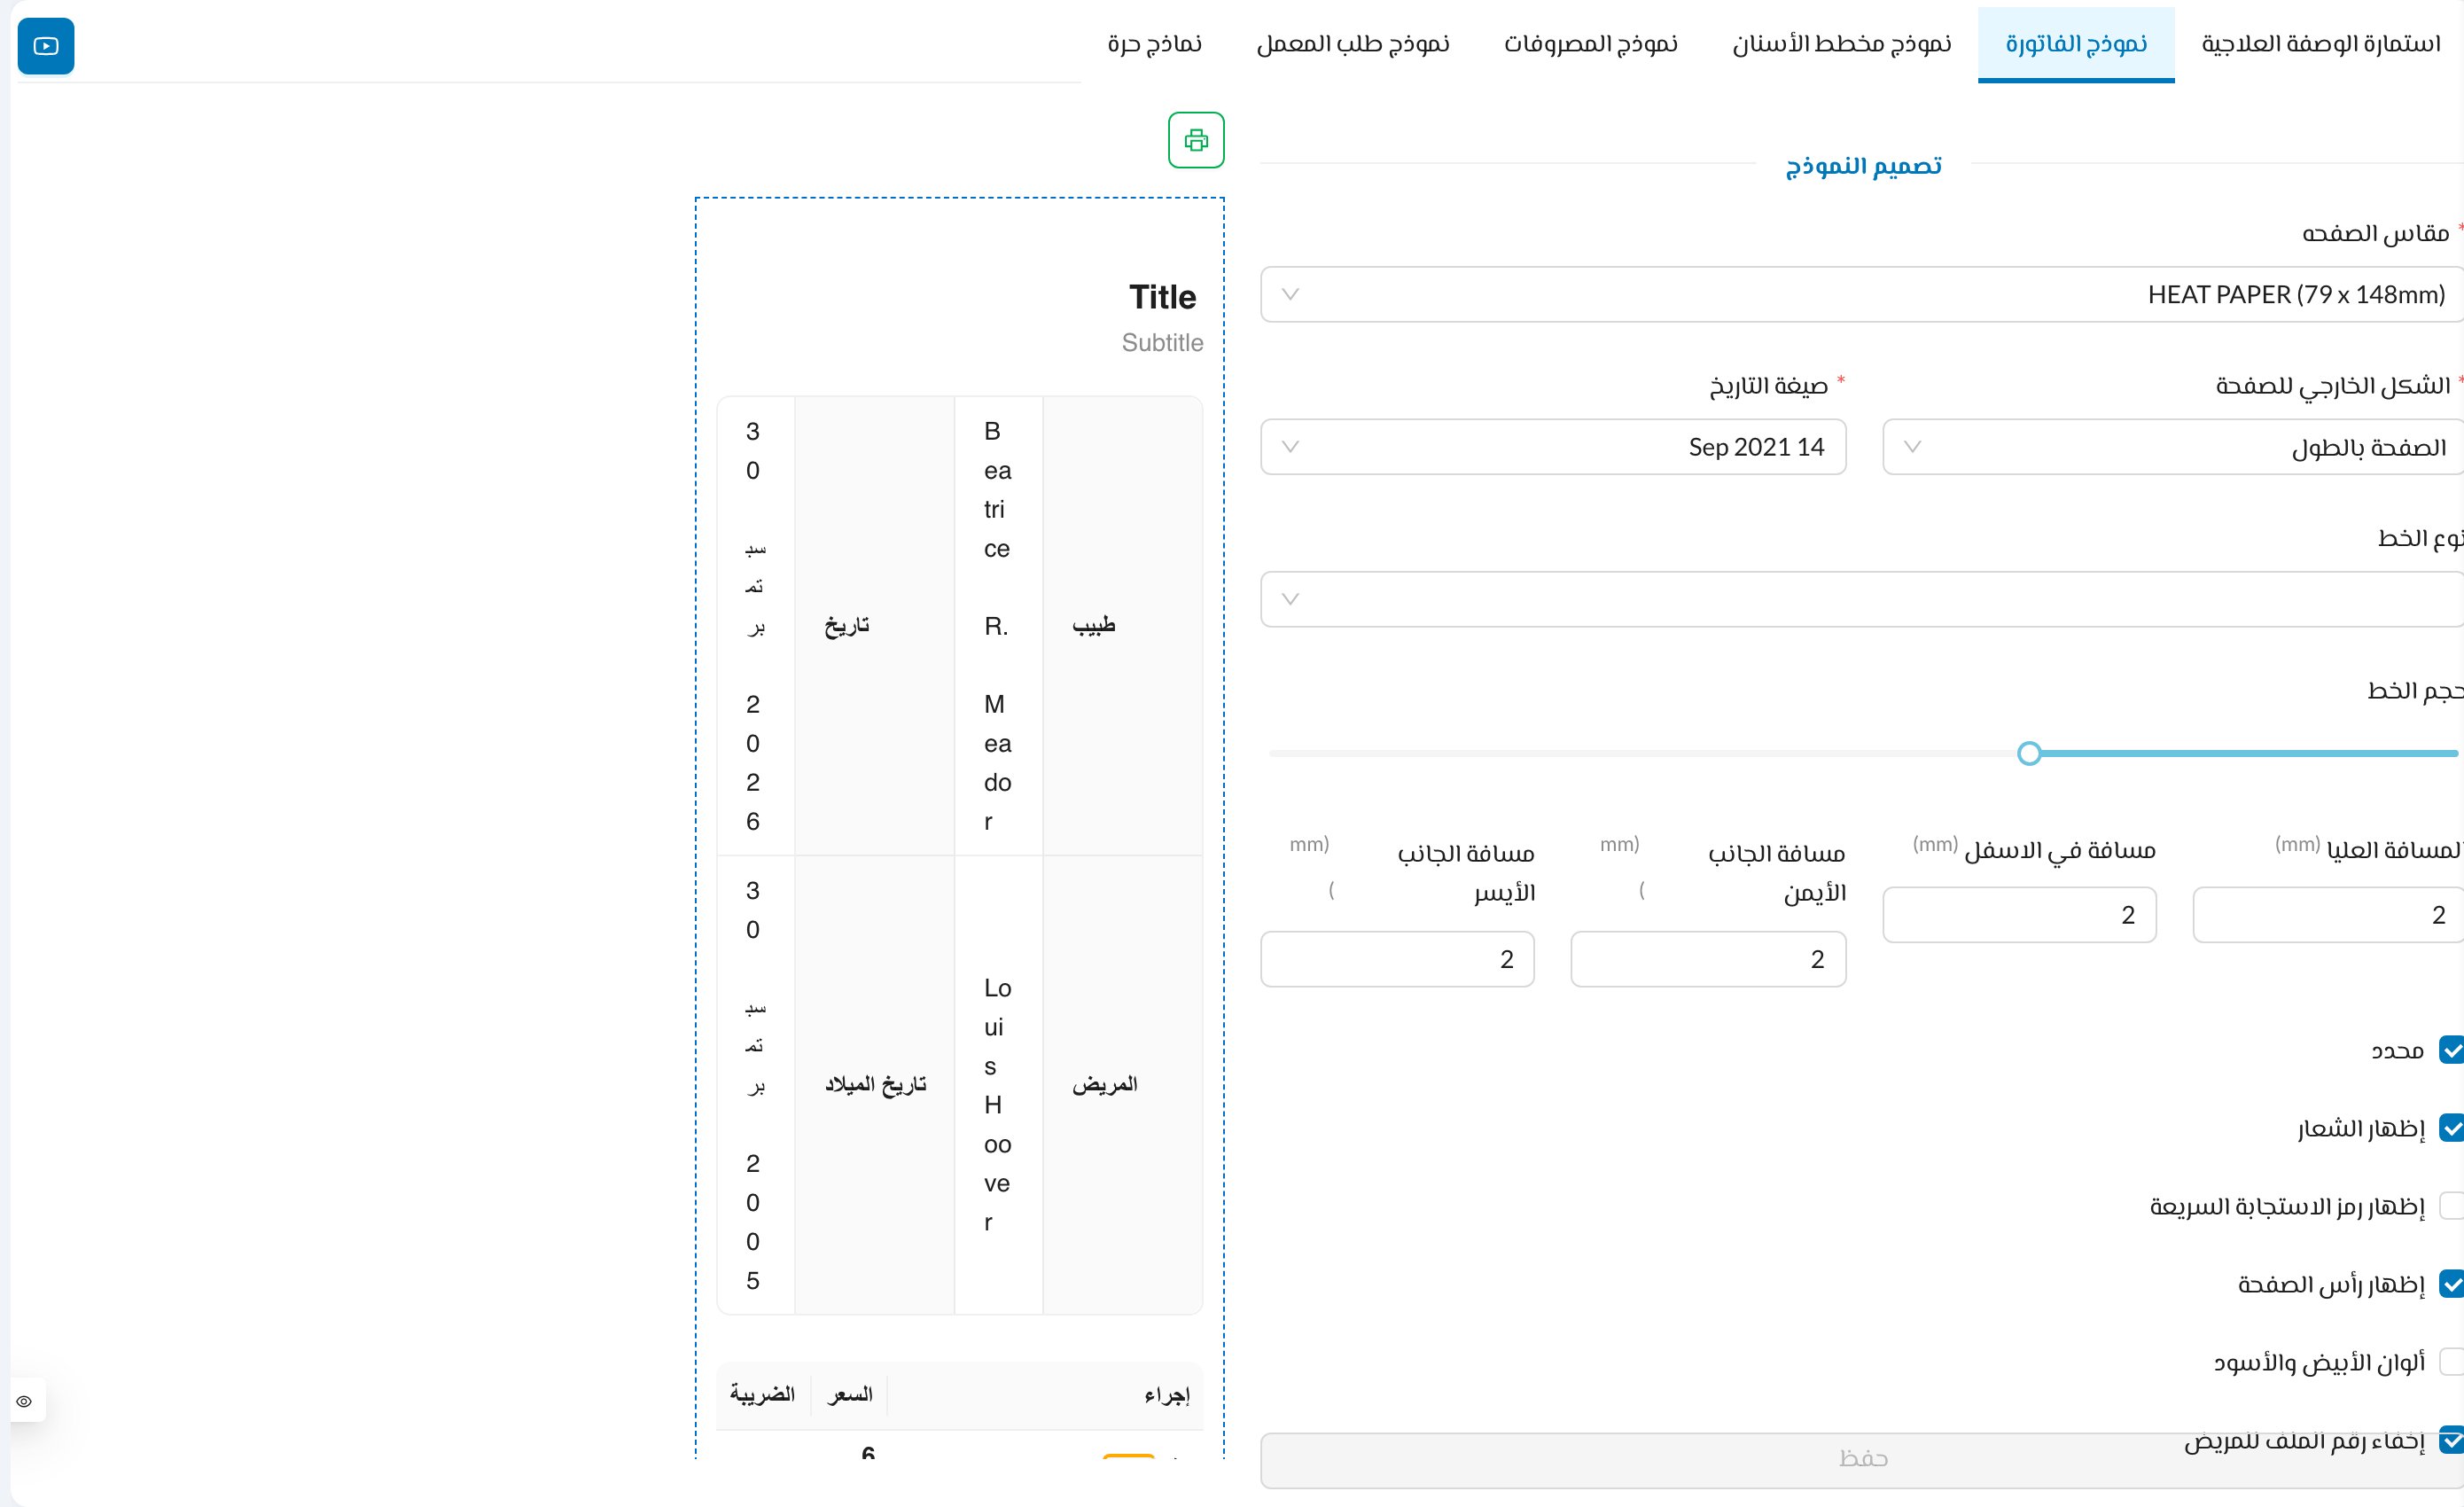Click the blue video tutorial icon

pyautogui.click(x=46, y=46)
